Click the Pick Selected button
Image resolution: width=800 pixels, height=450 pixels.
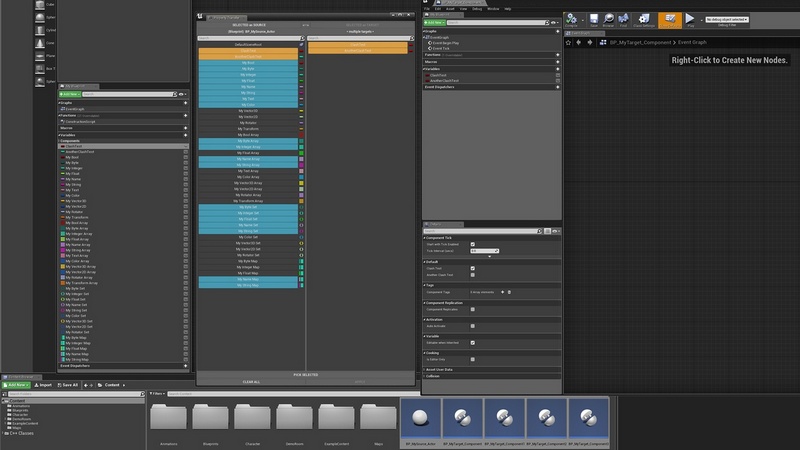click(x=305, y=374)
